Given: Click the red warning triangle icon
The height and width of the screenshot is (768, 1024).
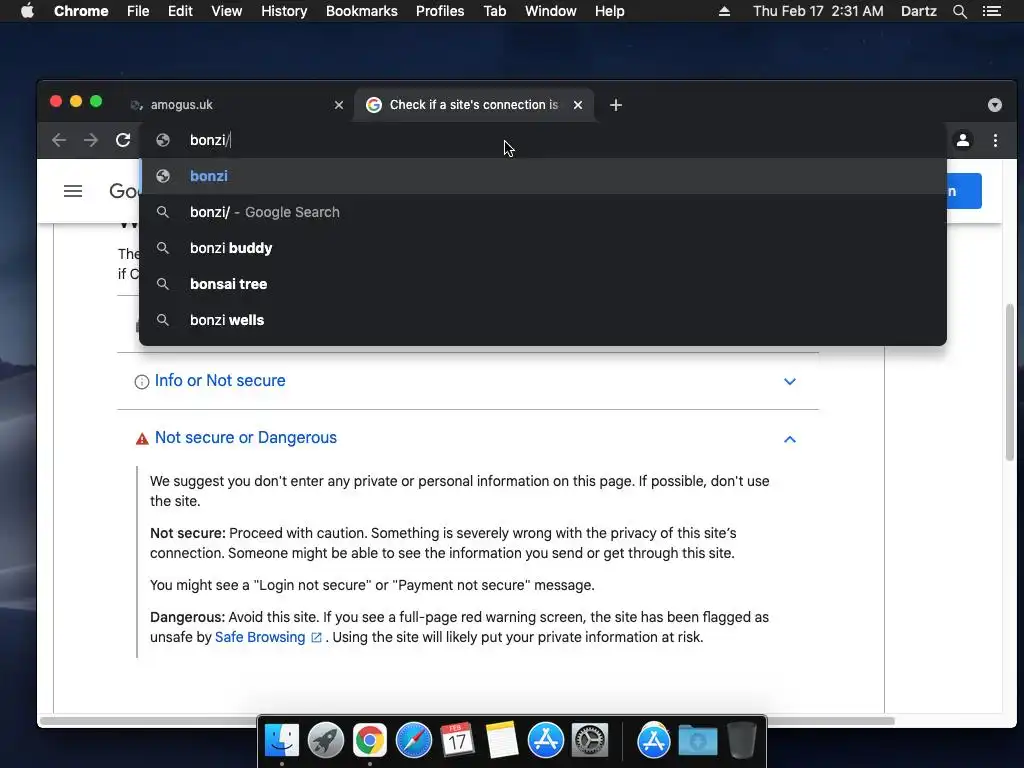Looking at the screenshot, I should coord(142,439).
